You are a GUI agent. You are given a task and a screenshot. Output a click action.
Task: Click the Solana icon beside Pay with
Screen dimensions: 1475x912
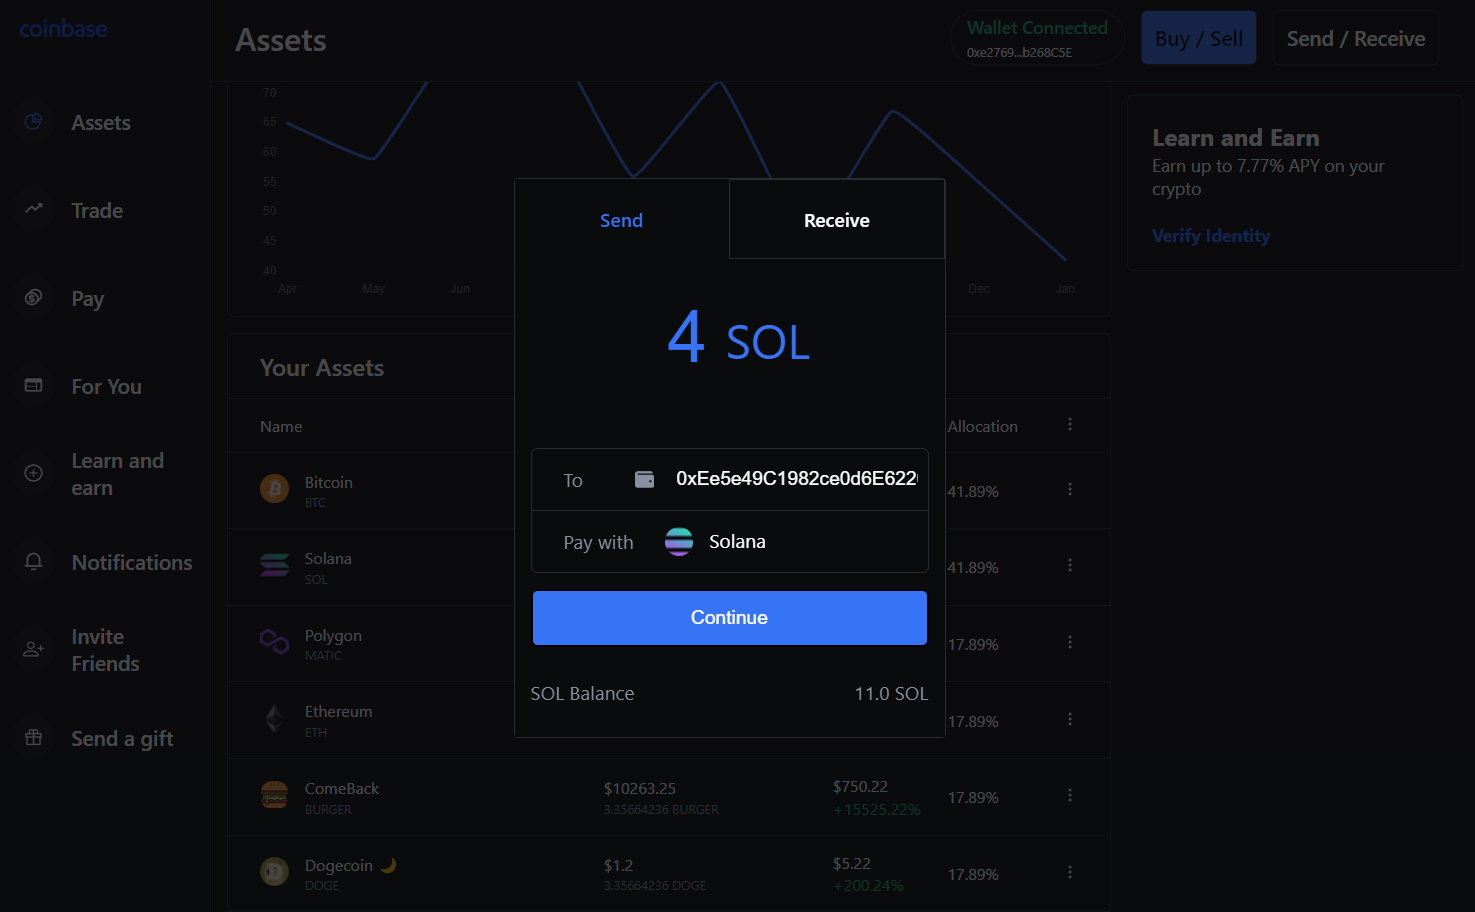pyautogui.click(x=679, y=541)
